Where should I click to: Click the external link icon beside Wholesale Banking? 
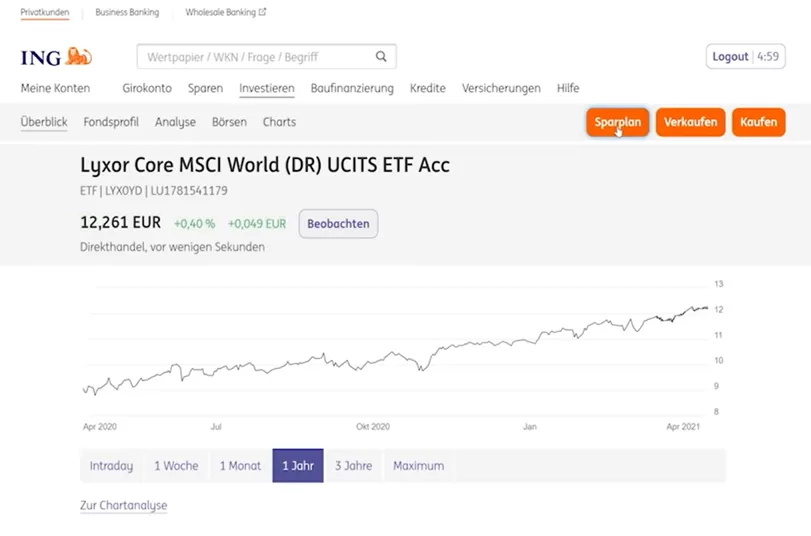tap(262, 12)
